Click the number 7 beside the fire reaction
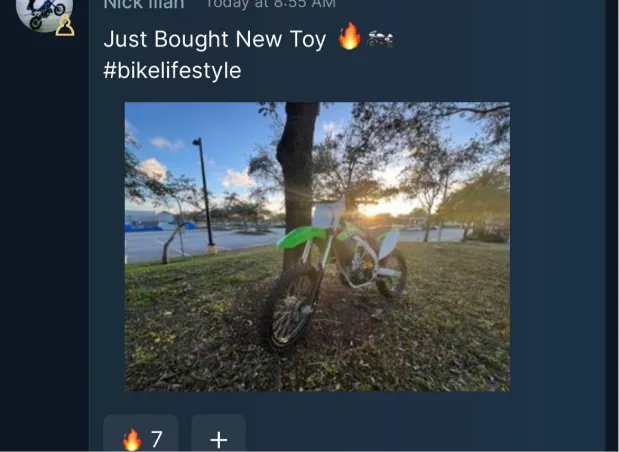 (x=157, y=438)
